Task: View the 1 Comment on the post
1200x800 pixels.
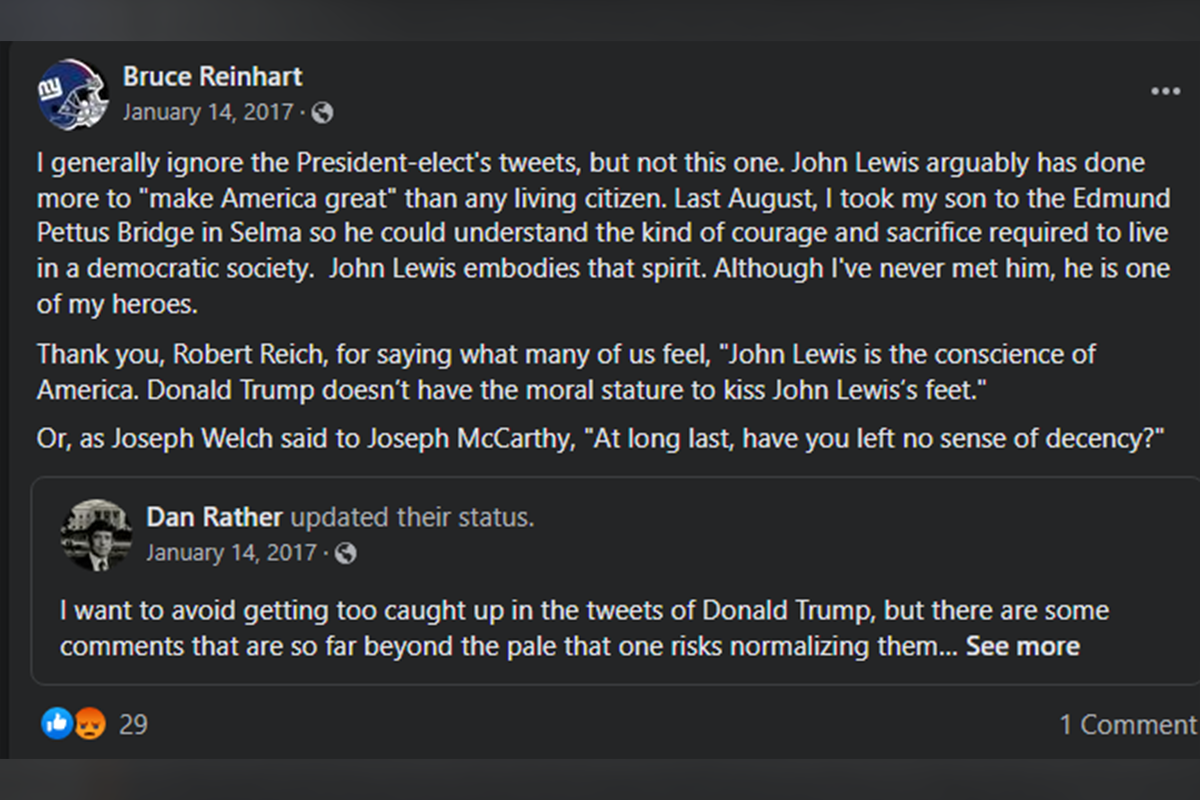Action: coord(1128,725)
